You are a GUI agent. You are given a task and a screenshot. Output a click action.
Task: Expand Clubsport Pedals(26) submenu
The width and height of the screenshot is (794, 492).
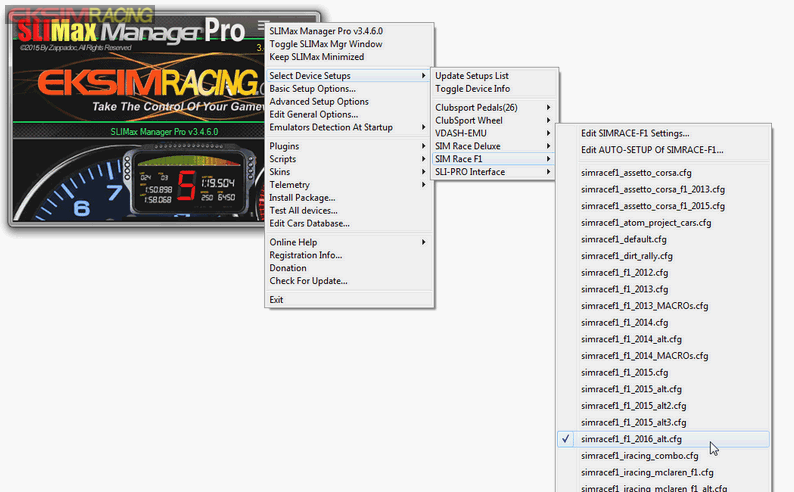[494, 107]
